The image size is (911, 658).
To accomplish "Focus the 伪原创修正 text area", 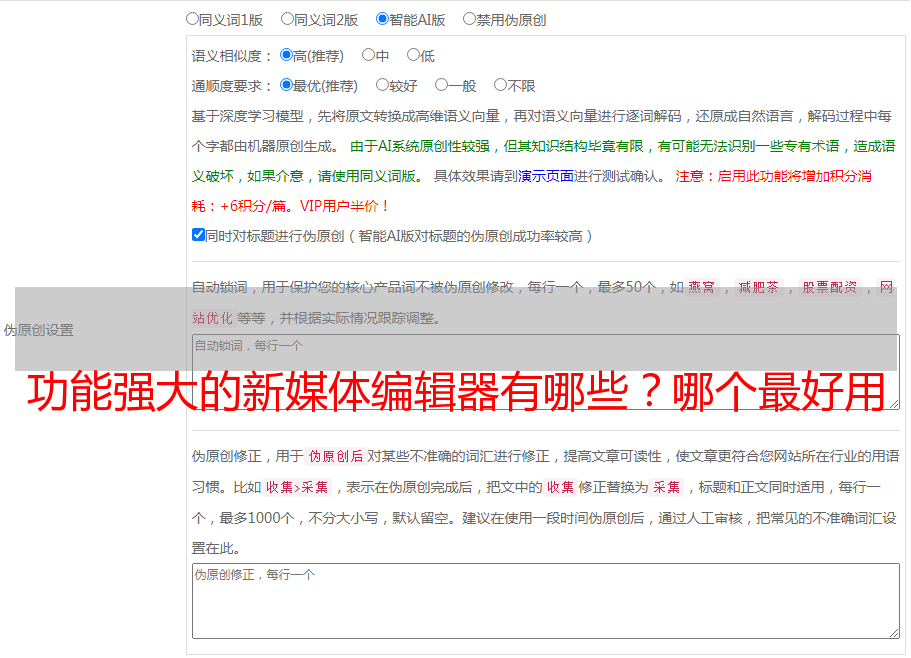I will pos(546,601).
